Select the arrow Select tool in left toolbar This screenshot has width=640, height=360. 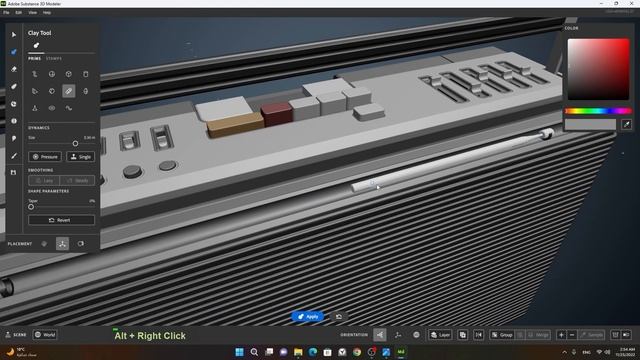point(13,35)
